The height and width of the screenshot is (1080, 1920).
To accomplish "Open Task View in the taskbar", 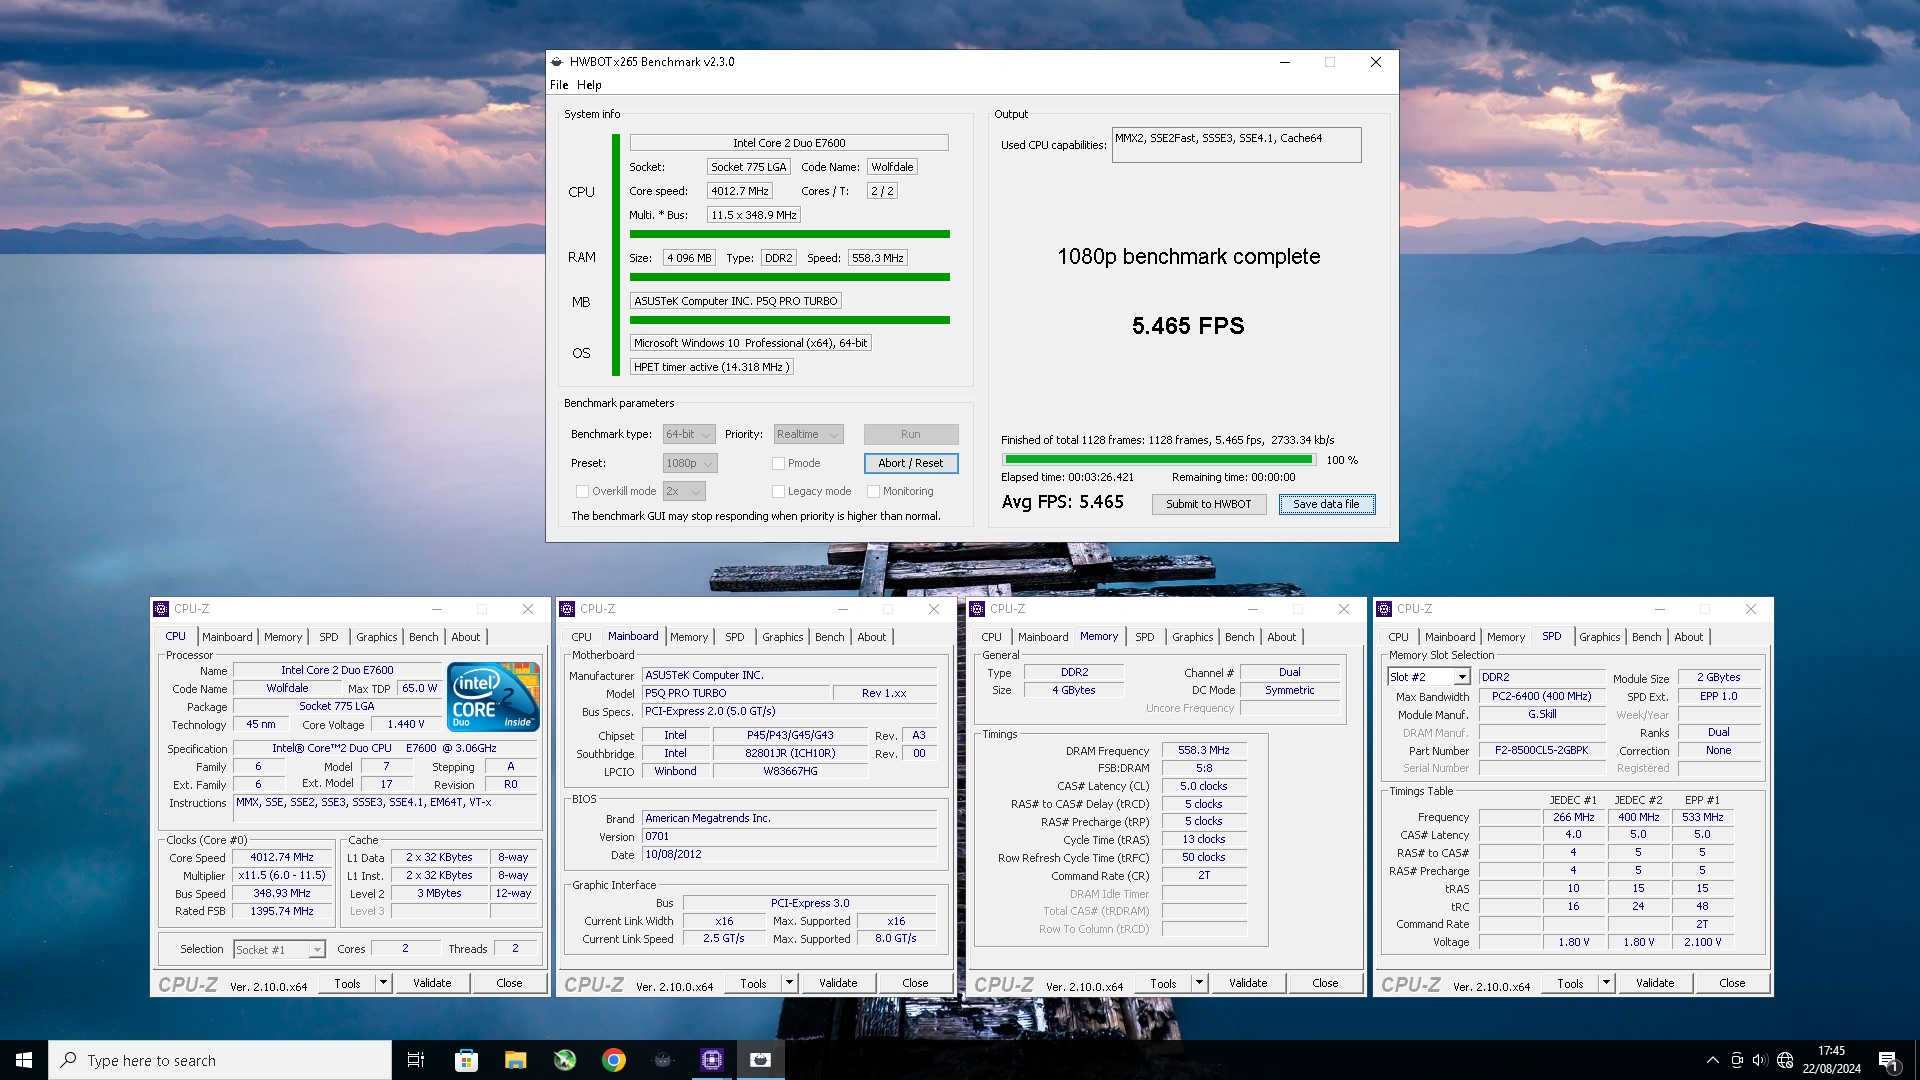I will [x=416, y=1060].
